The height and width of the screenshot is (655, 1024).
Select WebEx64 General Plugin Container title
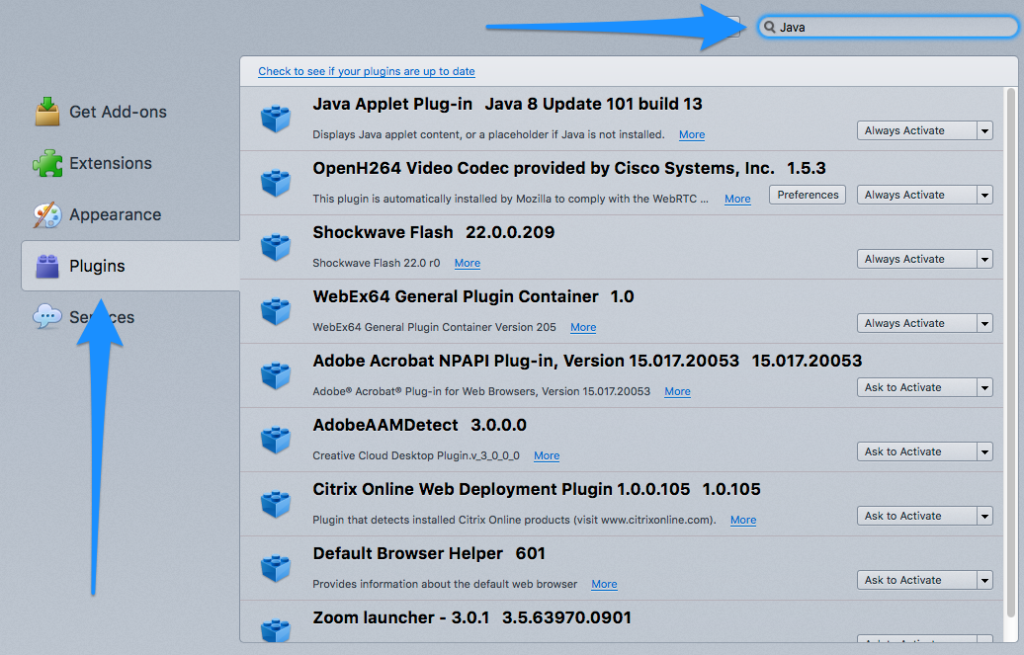pos(473,296)
